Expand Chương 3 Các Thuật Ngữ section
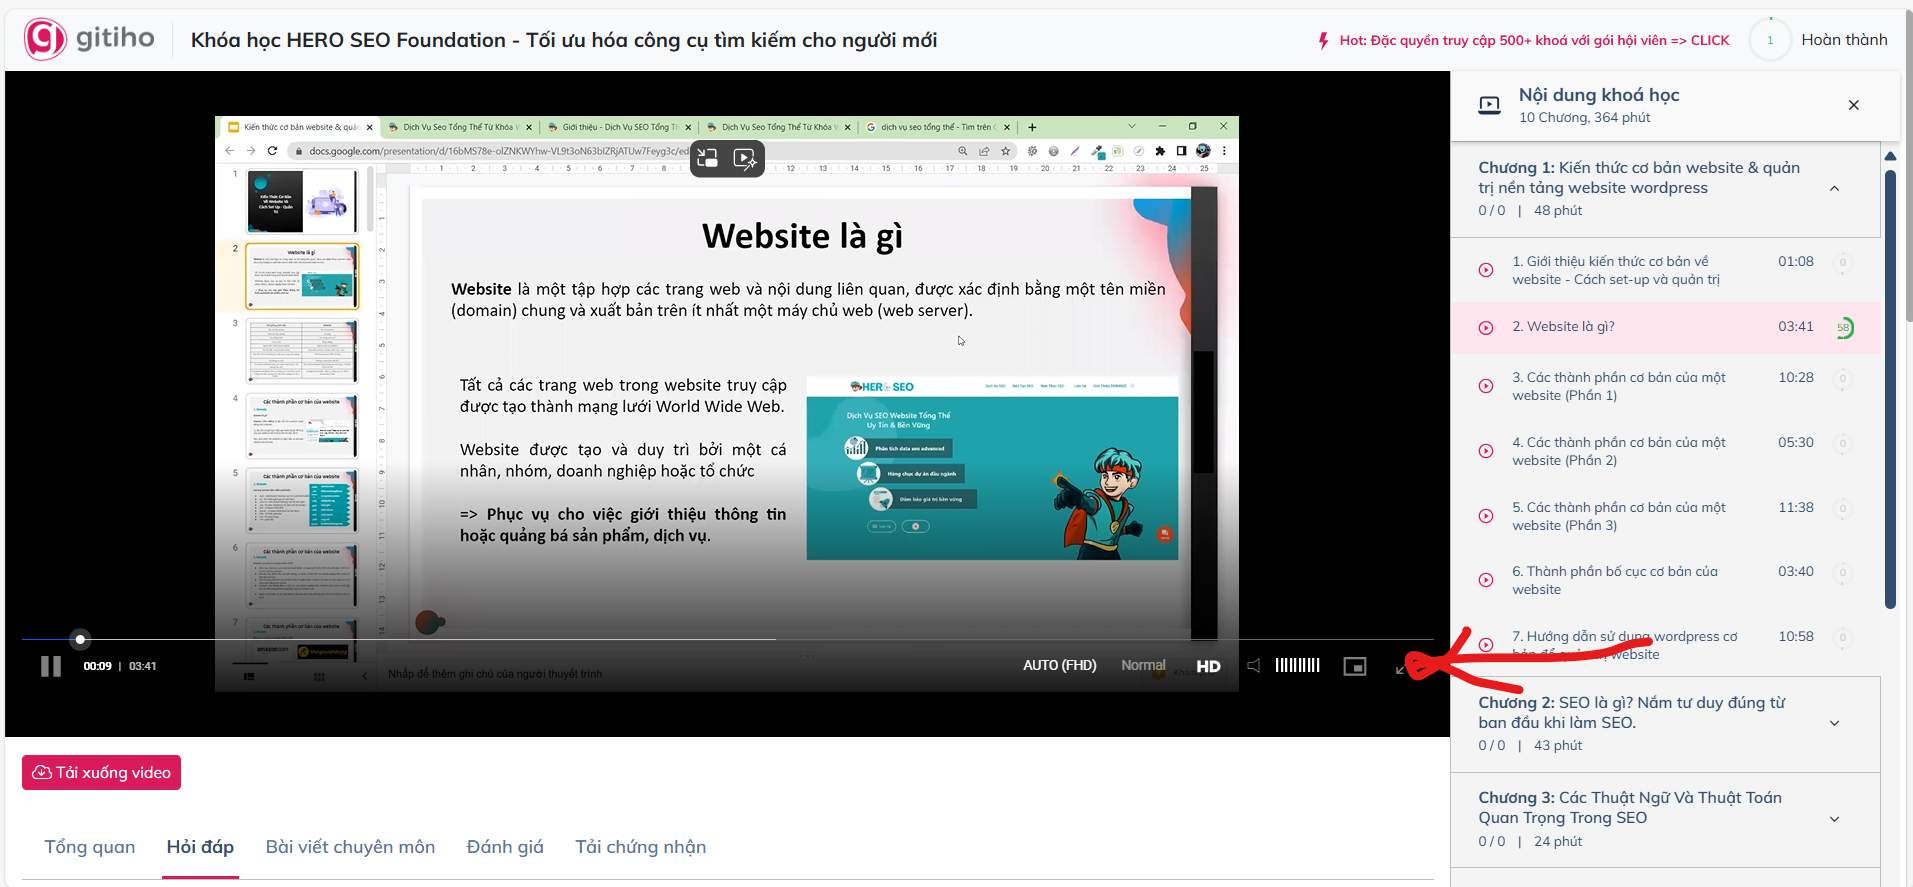The width and height of the screenshot is (1913, 887). [x=1834, y=819]
